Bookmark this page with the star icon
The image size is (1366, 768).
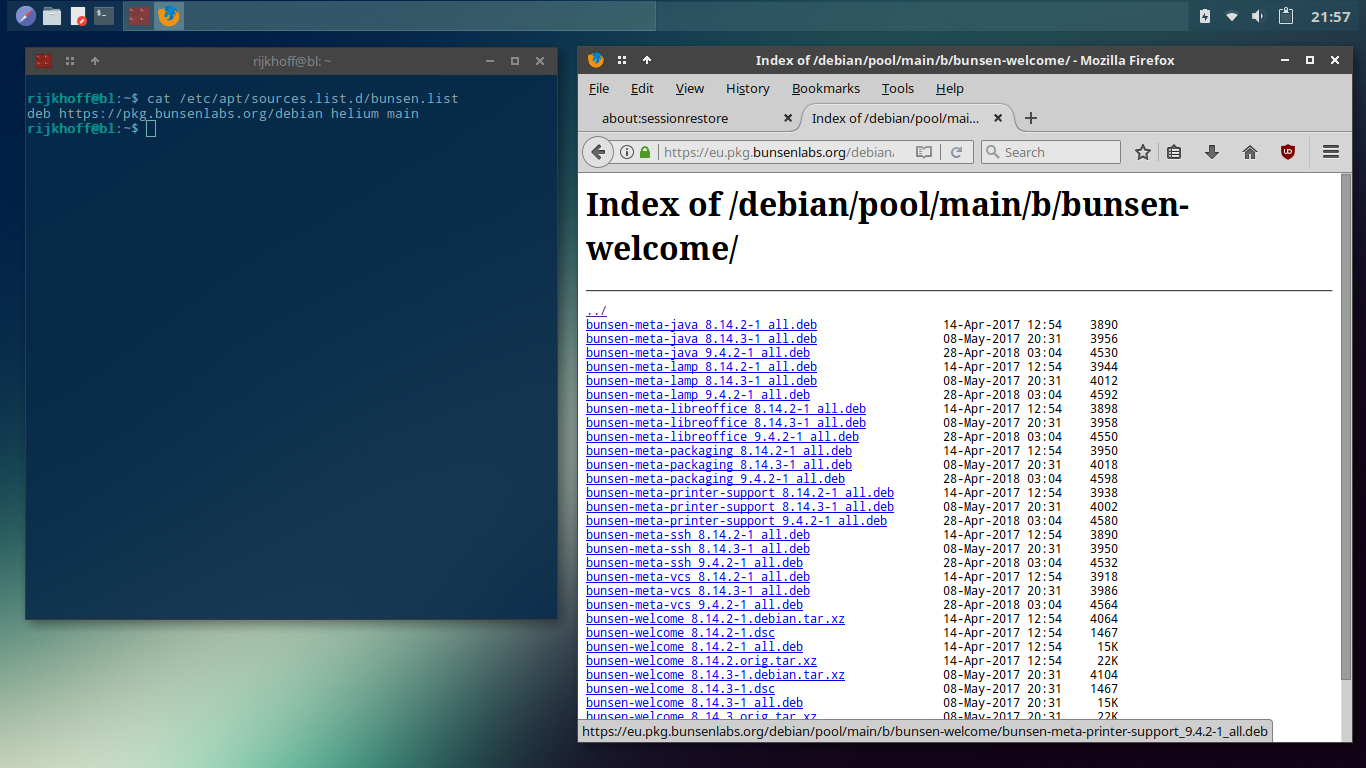click(x=1143, y=152)
